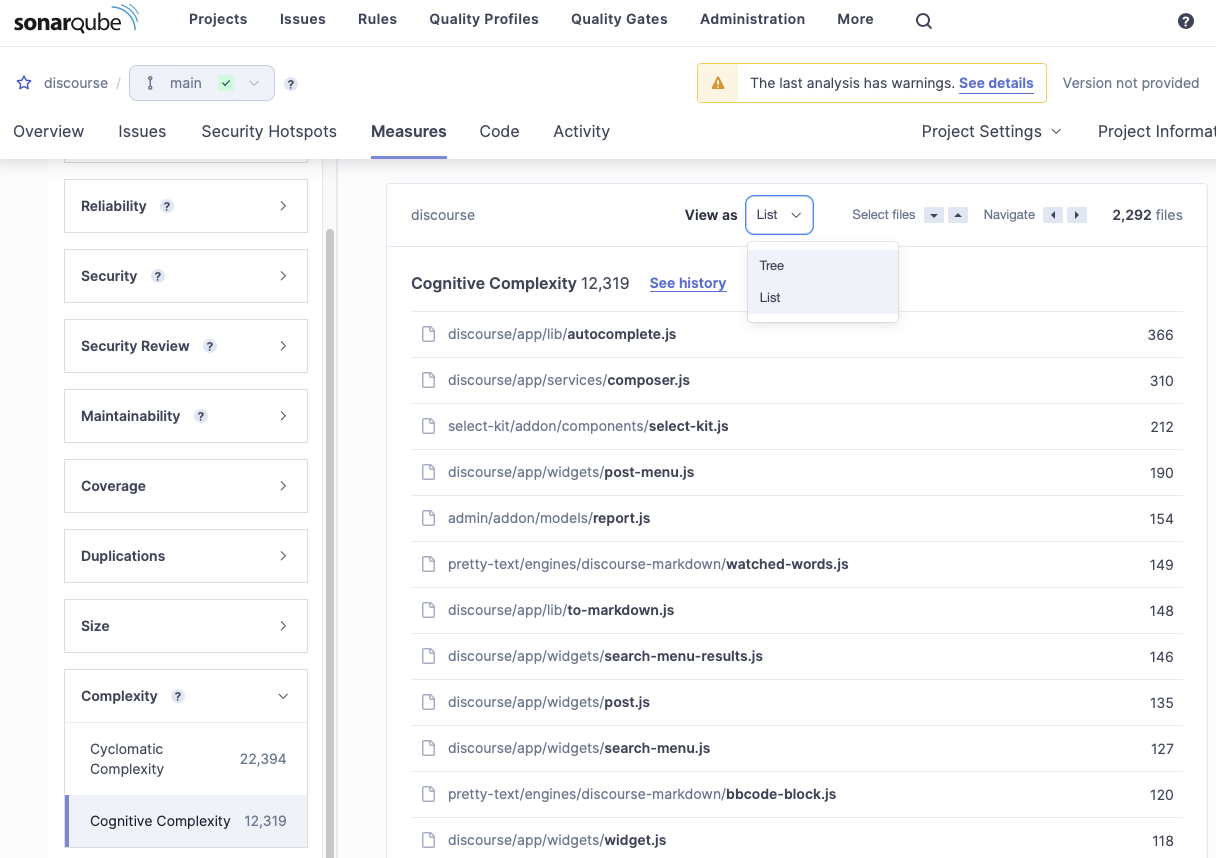
Task: Open the Issues top menu
Action: pos(303,19)
